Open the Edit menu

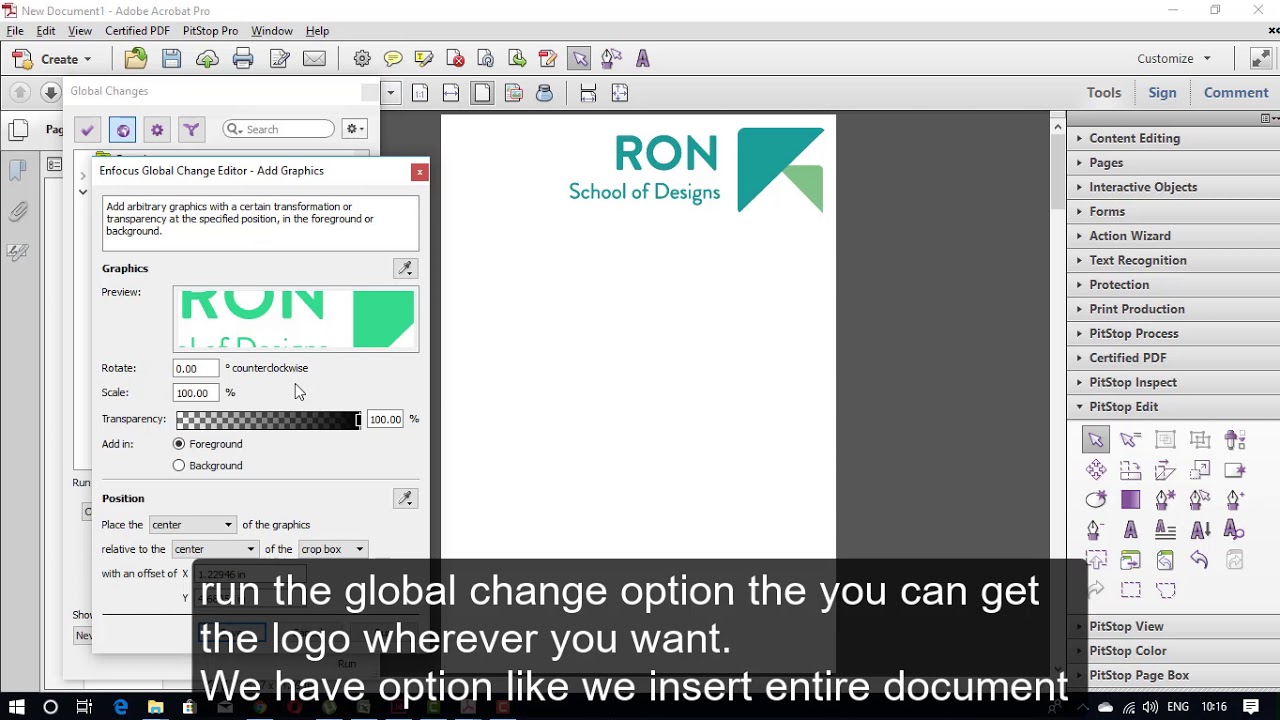(x=46, y=31)
